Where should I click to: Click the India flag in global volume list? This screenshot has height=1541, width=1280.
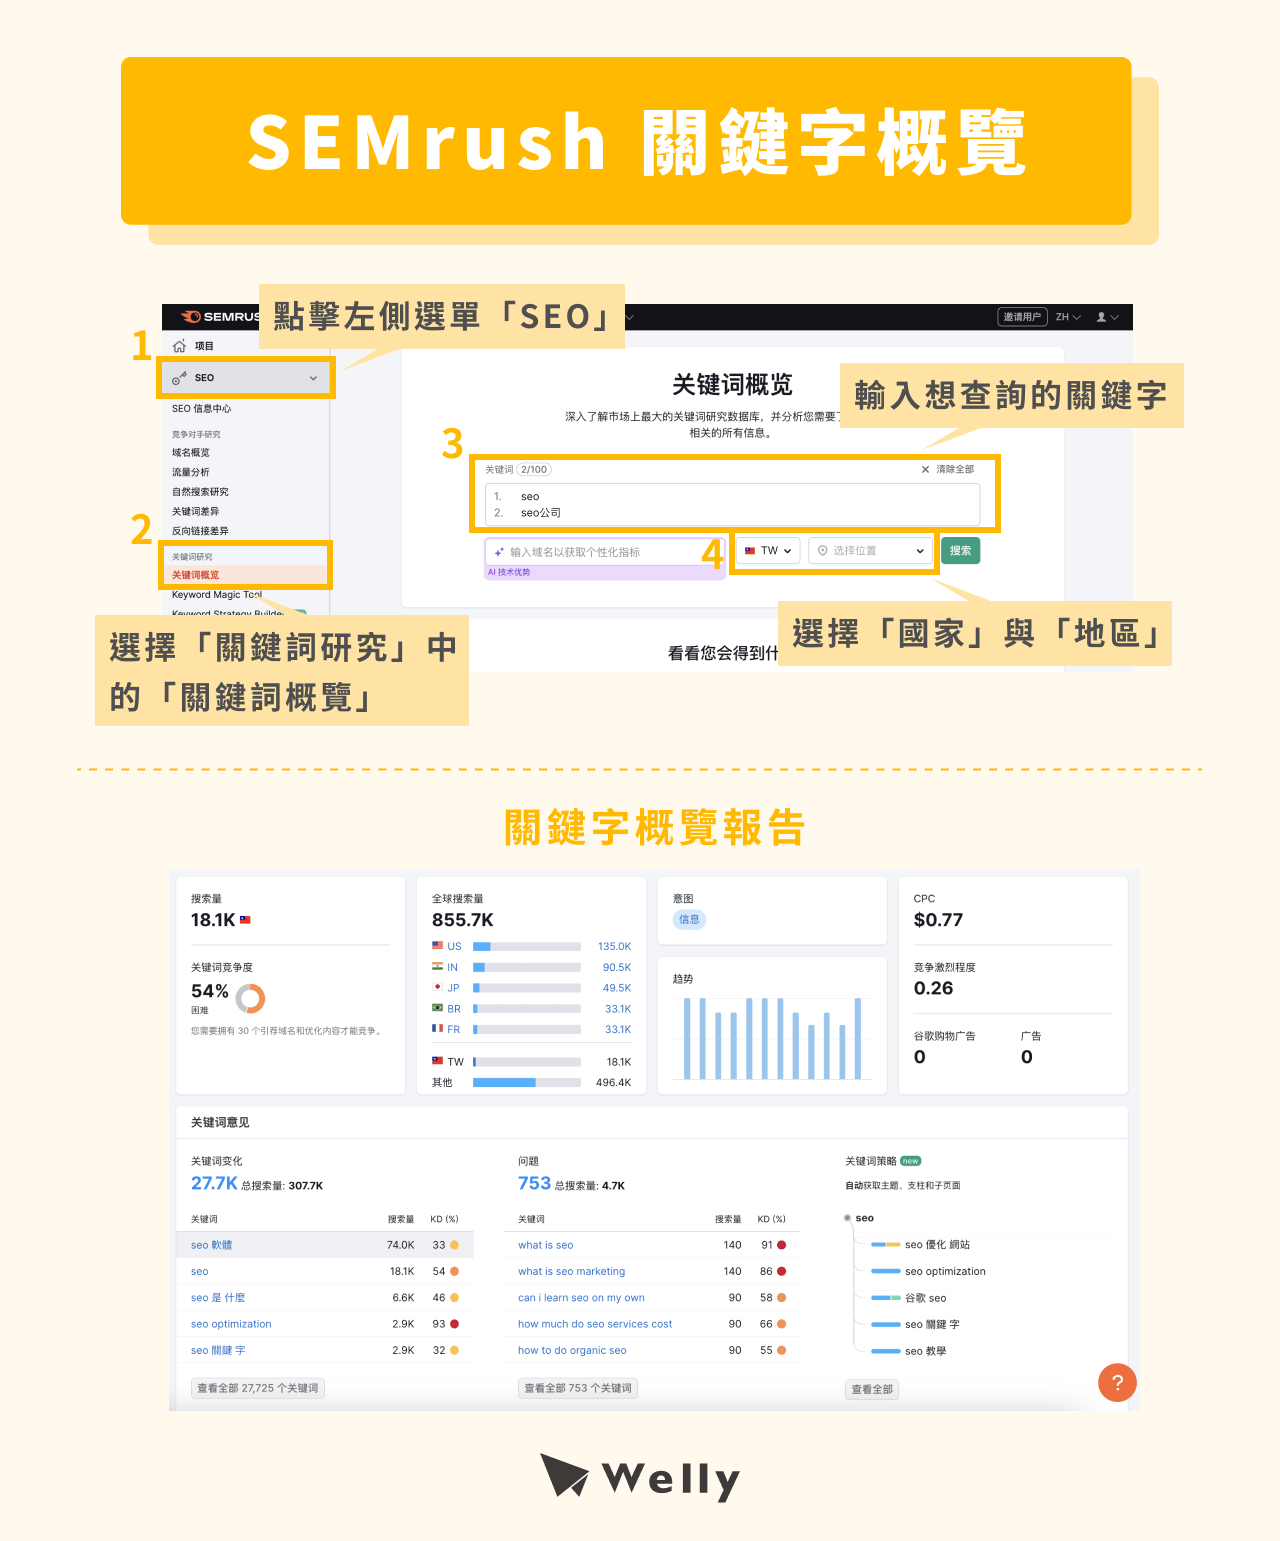(x=438, y=966)
